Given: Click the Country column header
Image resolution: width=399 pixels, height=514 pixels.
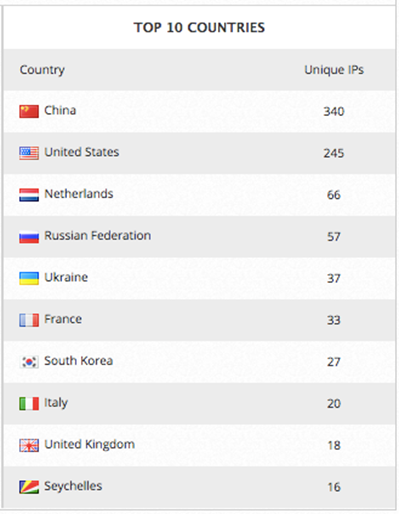Looking at the screenshot, I should (42, 70).
